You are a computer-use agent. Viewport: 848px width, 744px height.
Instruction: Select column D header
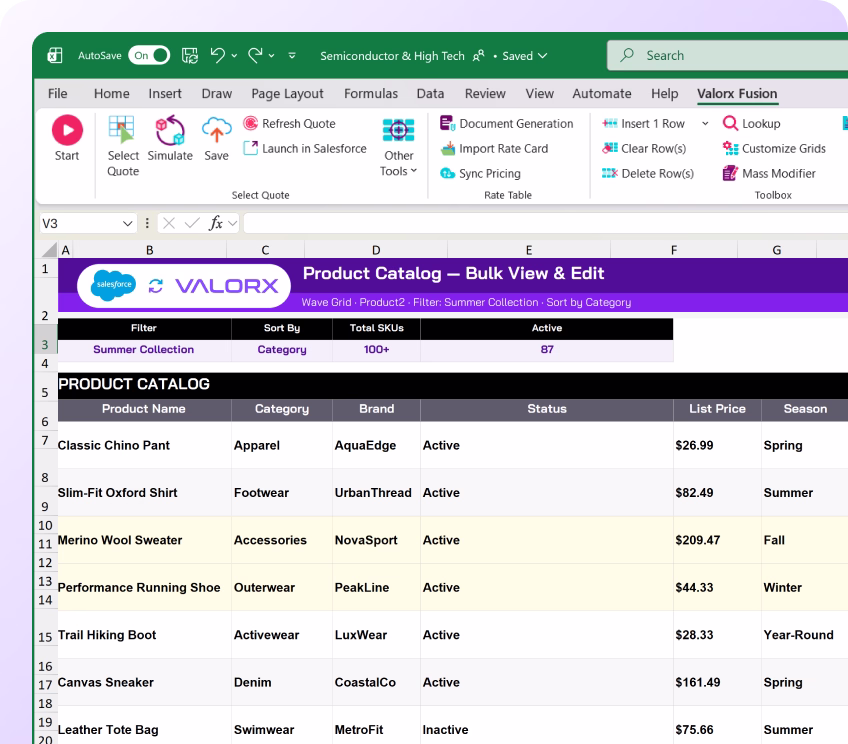coord(376,250)
